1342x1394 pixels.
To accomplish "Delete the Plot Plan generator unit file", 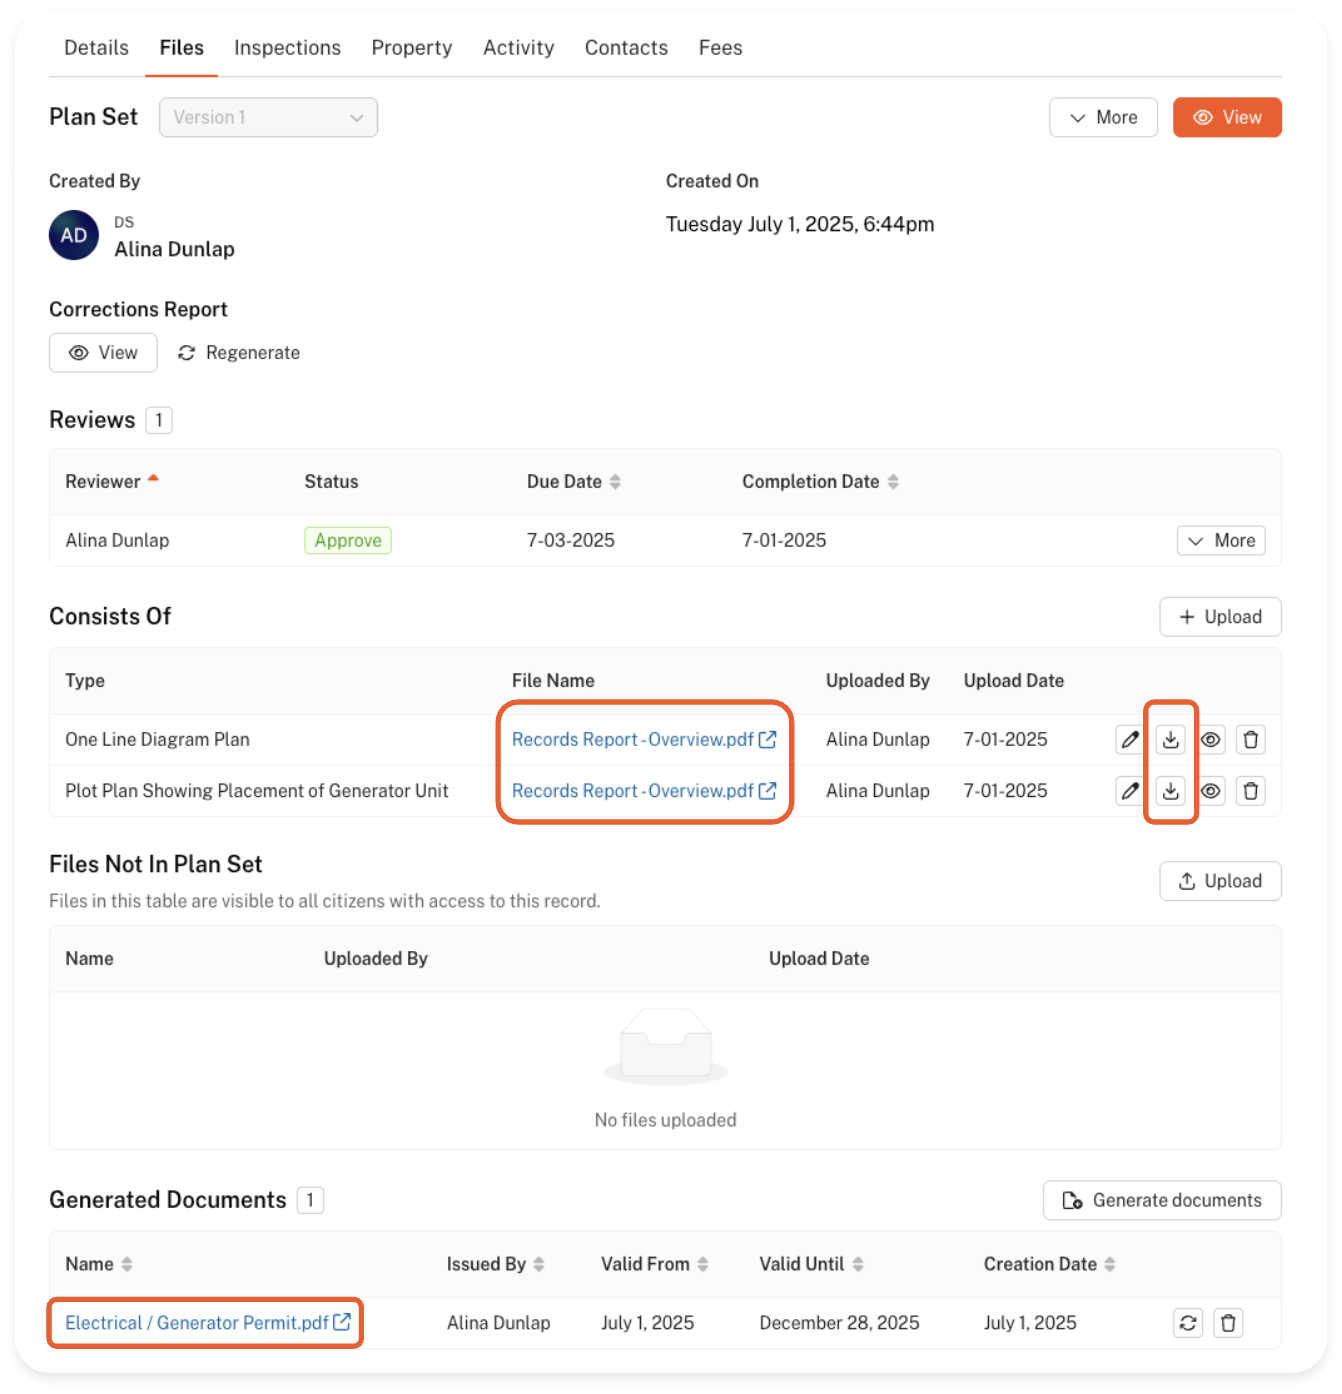I will click(1250, 791).
